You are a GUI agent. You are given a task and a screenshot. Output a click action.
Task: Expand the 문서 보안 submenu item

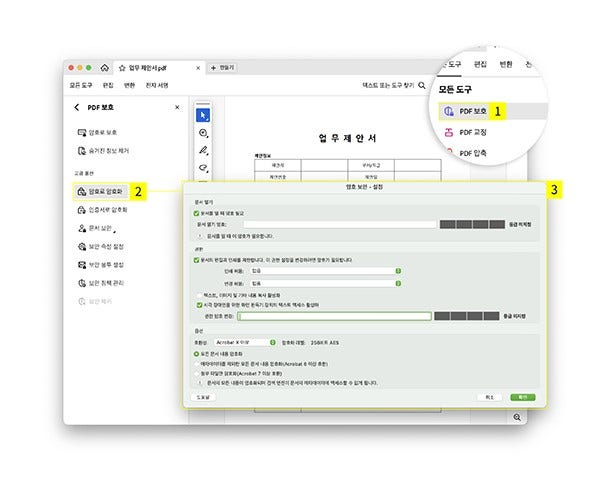point(97,228)
